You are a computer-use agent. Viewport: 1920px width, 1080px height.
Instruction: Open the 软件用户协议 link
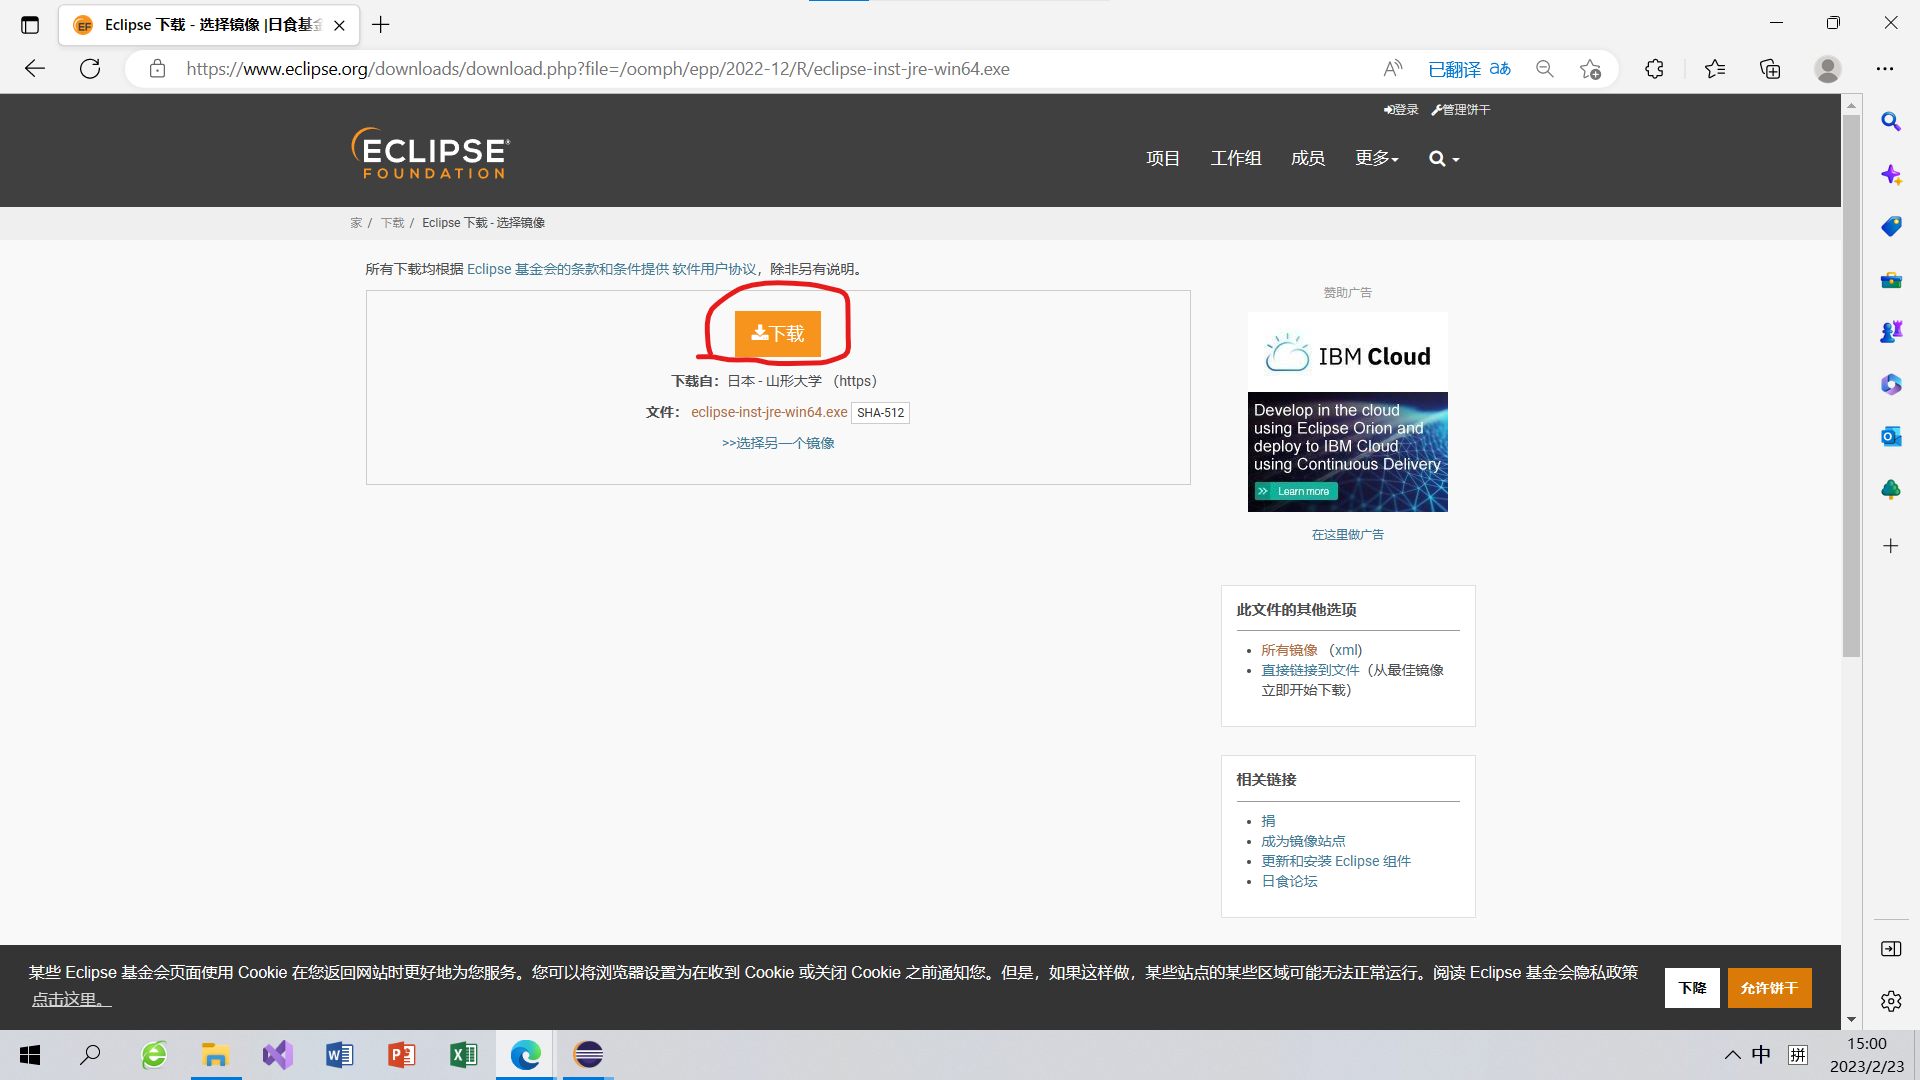pyautogui.click(x=714, y=269)
